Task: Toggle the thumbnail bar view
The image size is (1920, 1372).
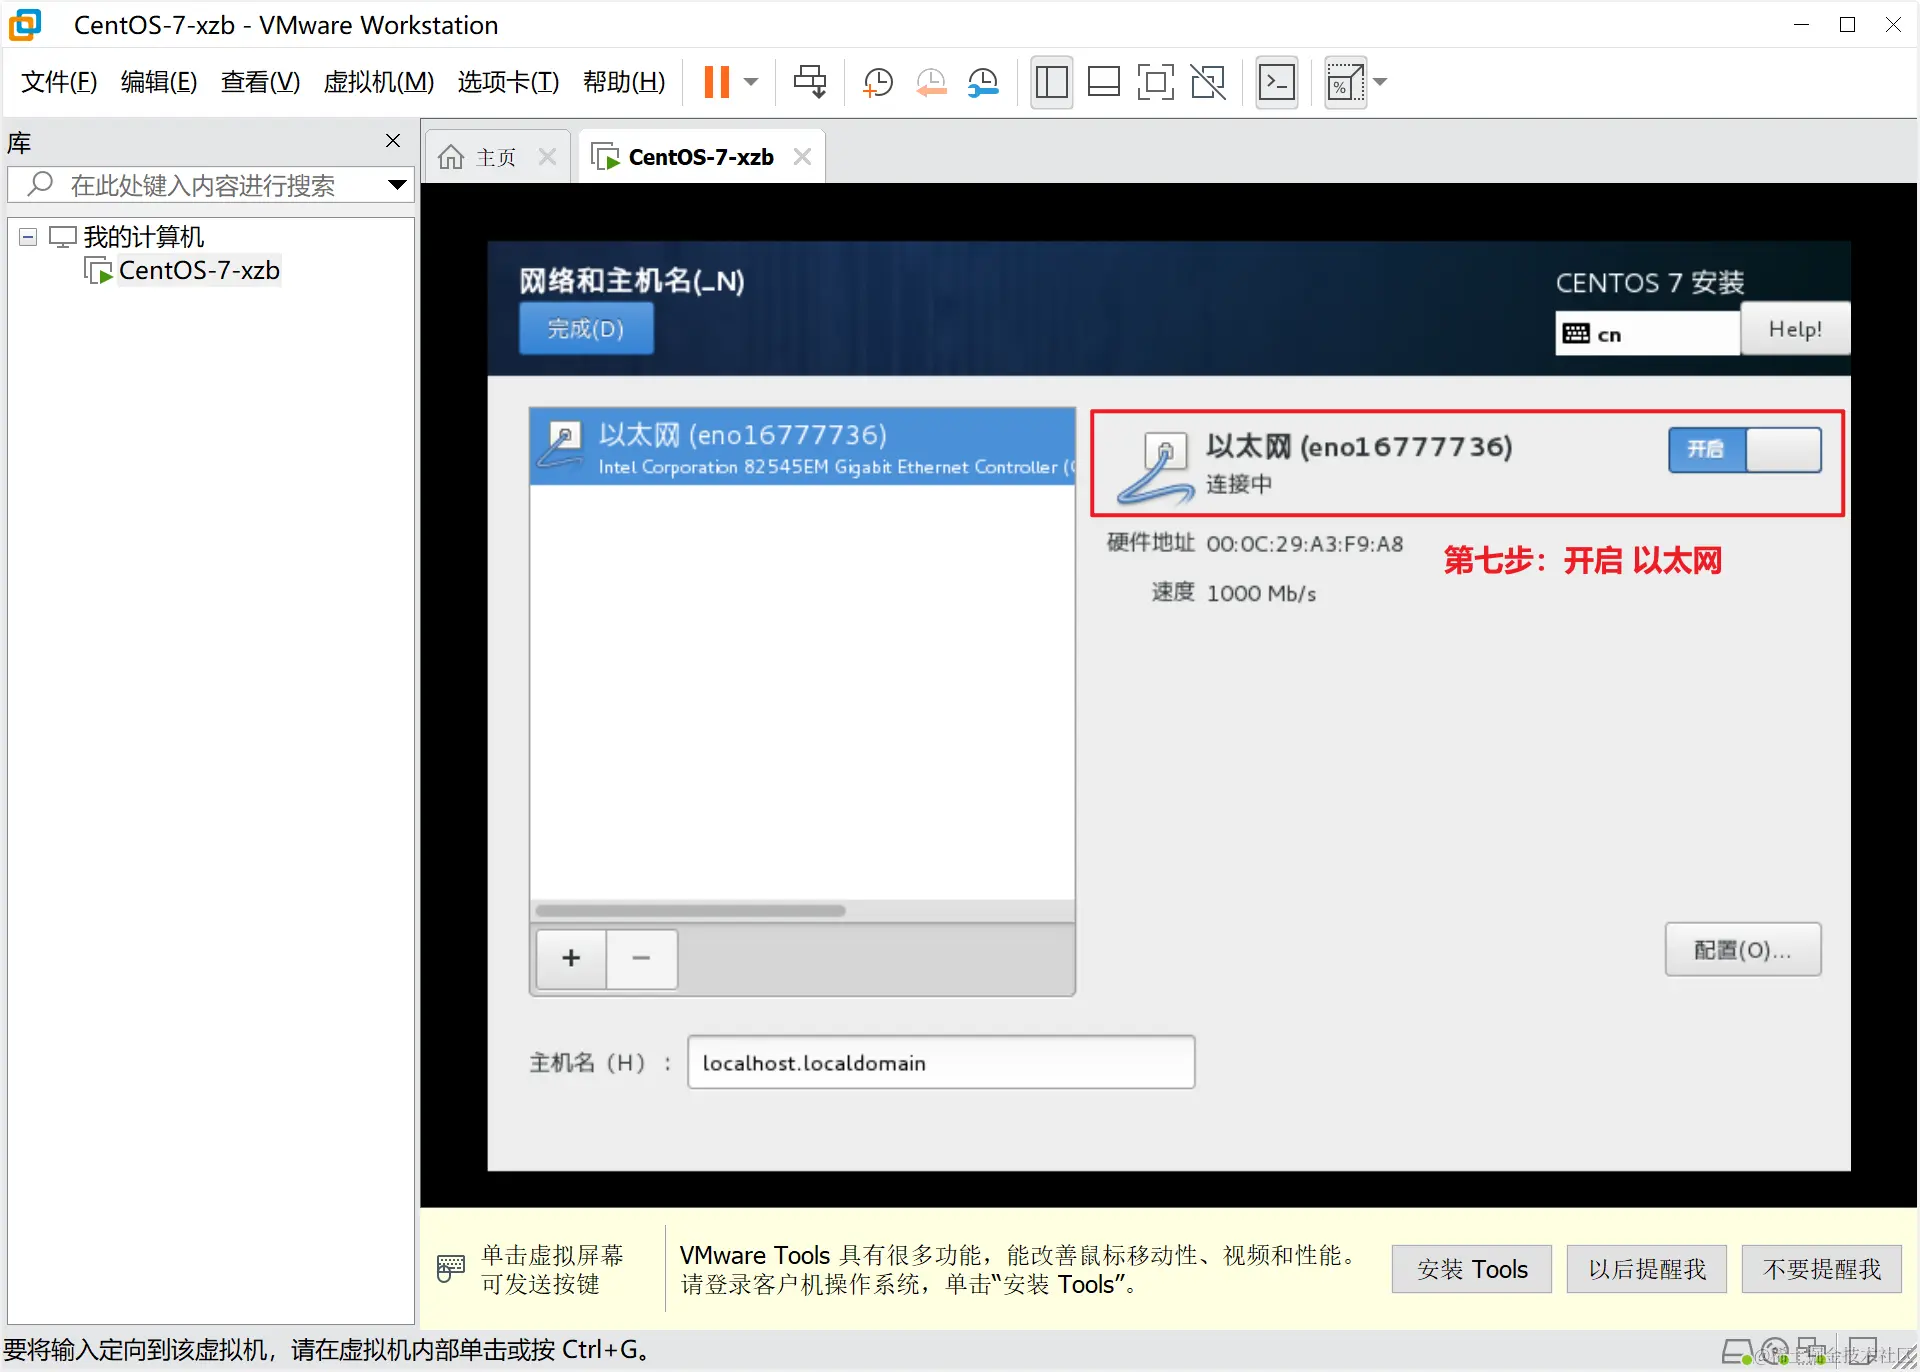Action: pyautogui.click(x=1103, y=82)
